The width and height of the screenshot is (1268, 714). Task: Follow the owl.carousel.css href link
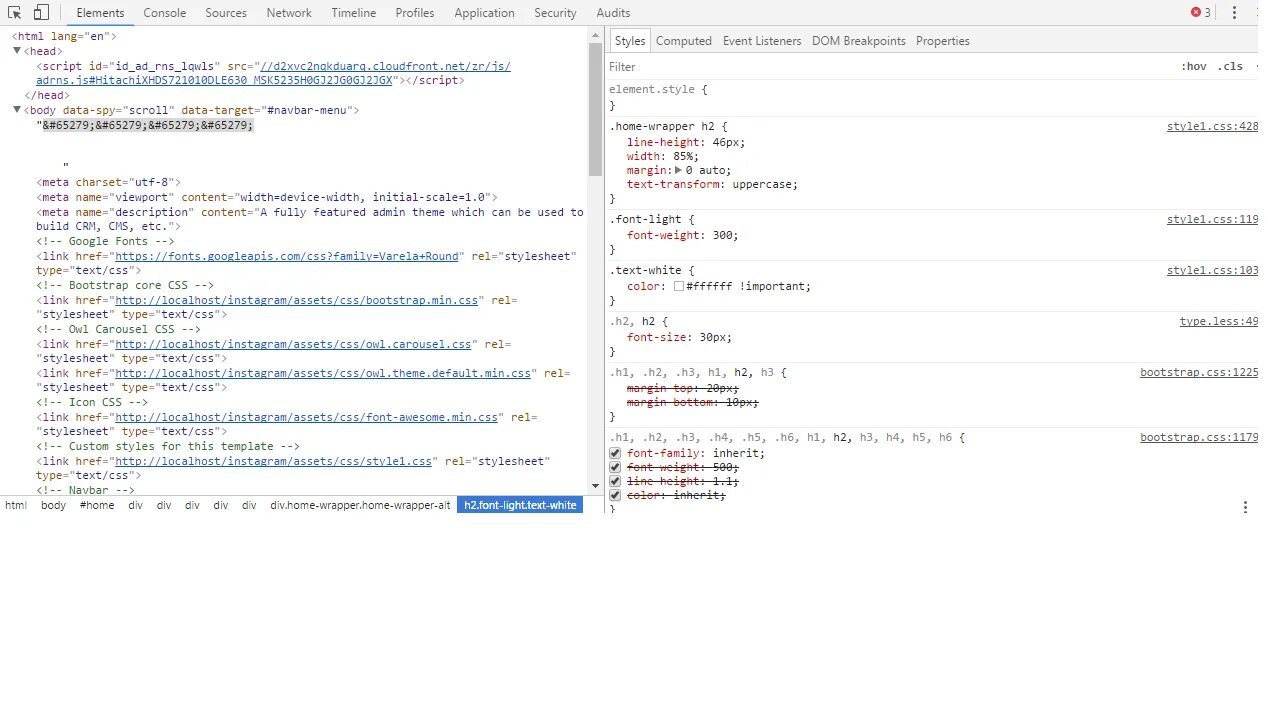point(293,344)
